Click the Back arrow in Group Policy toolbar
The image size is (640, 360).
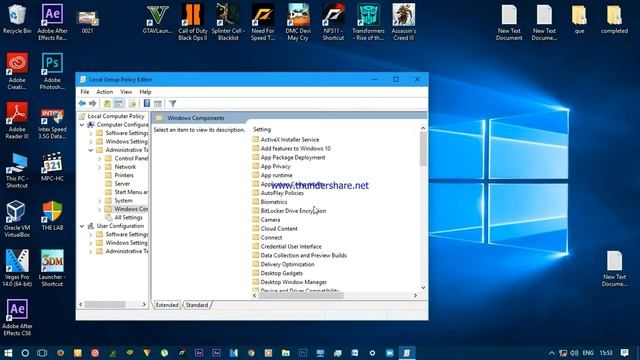(x=82, y=104)
